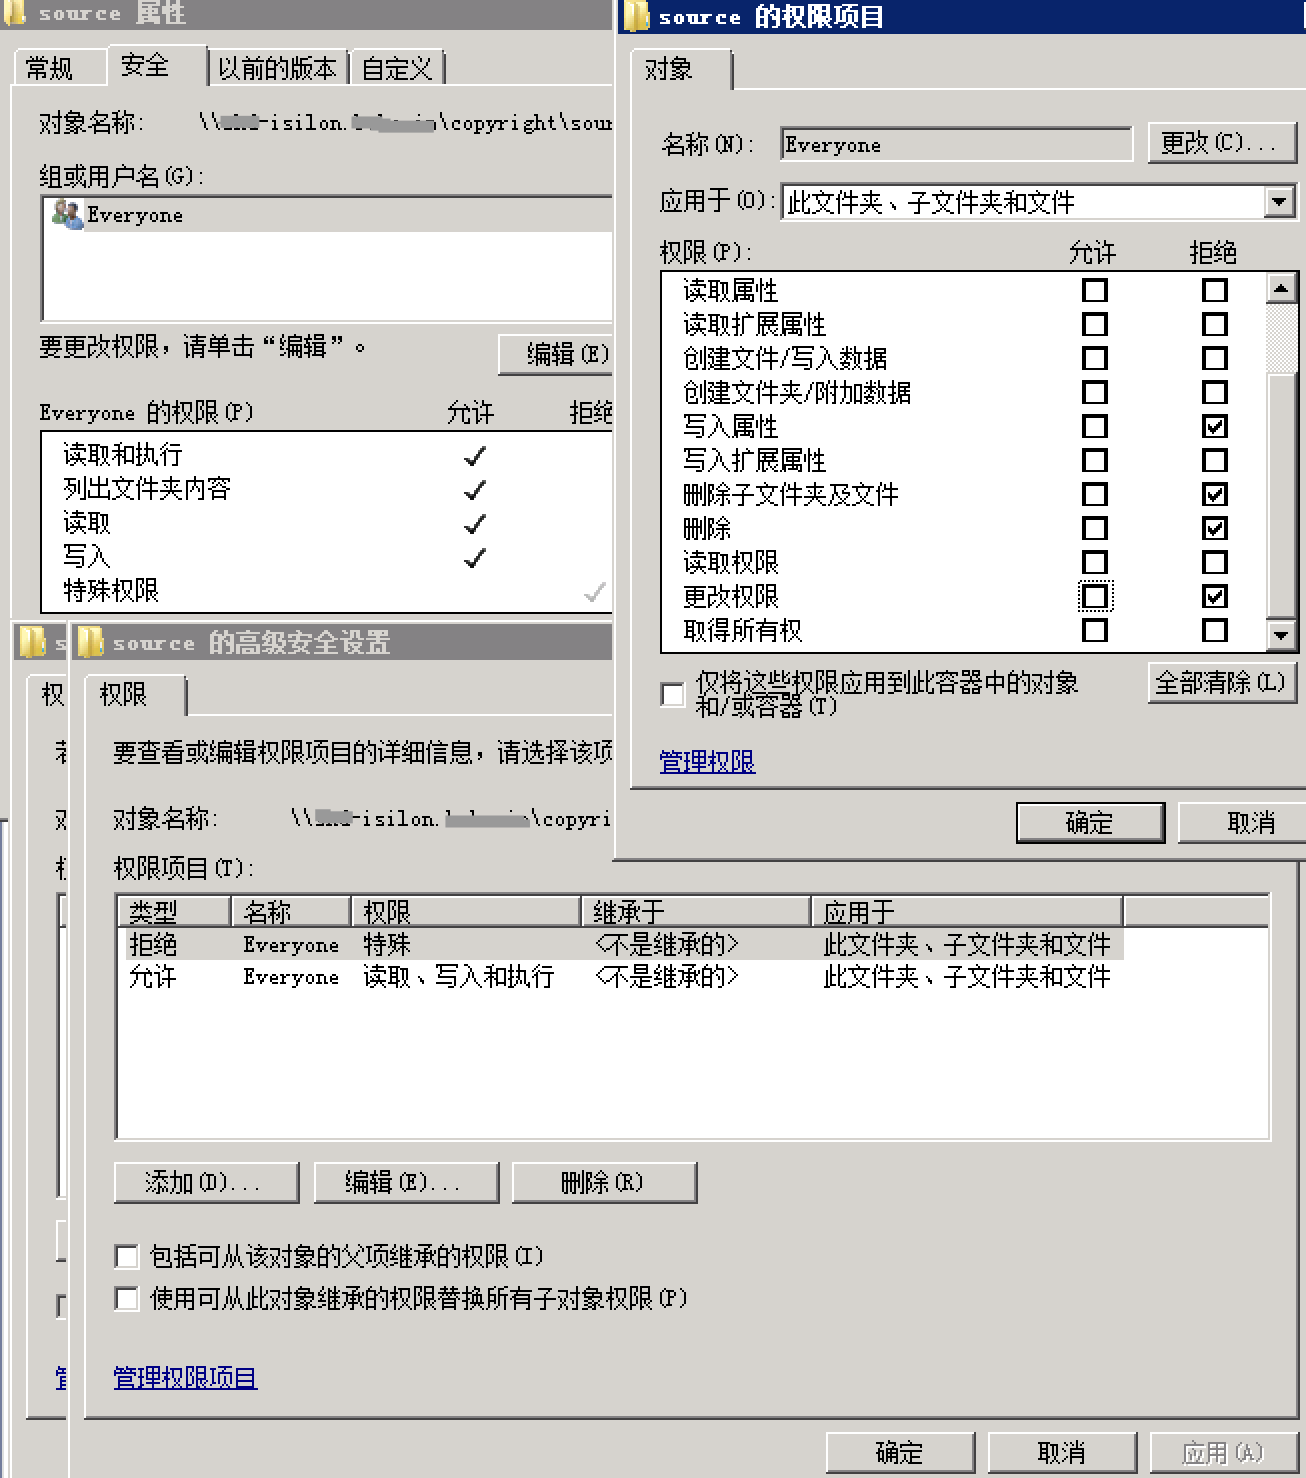Click the 类型 column header

(175, 912)
